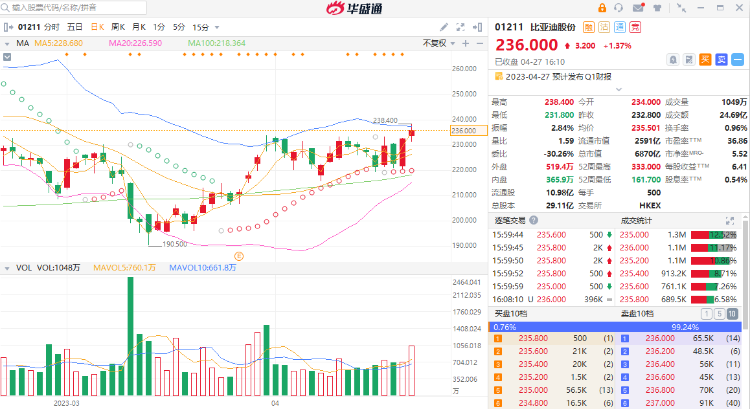Click the shrink window arrows icon
This screenshot has height=409, width=750.
click(x=682, y=8)
